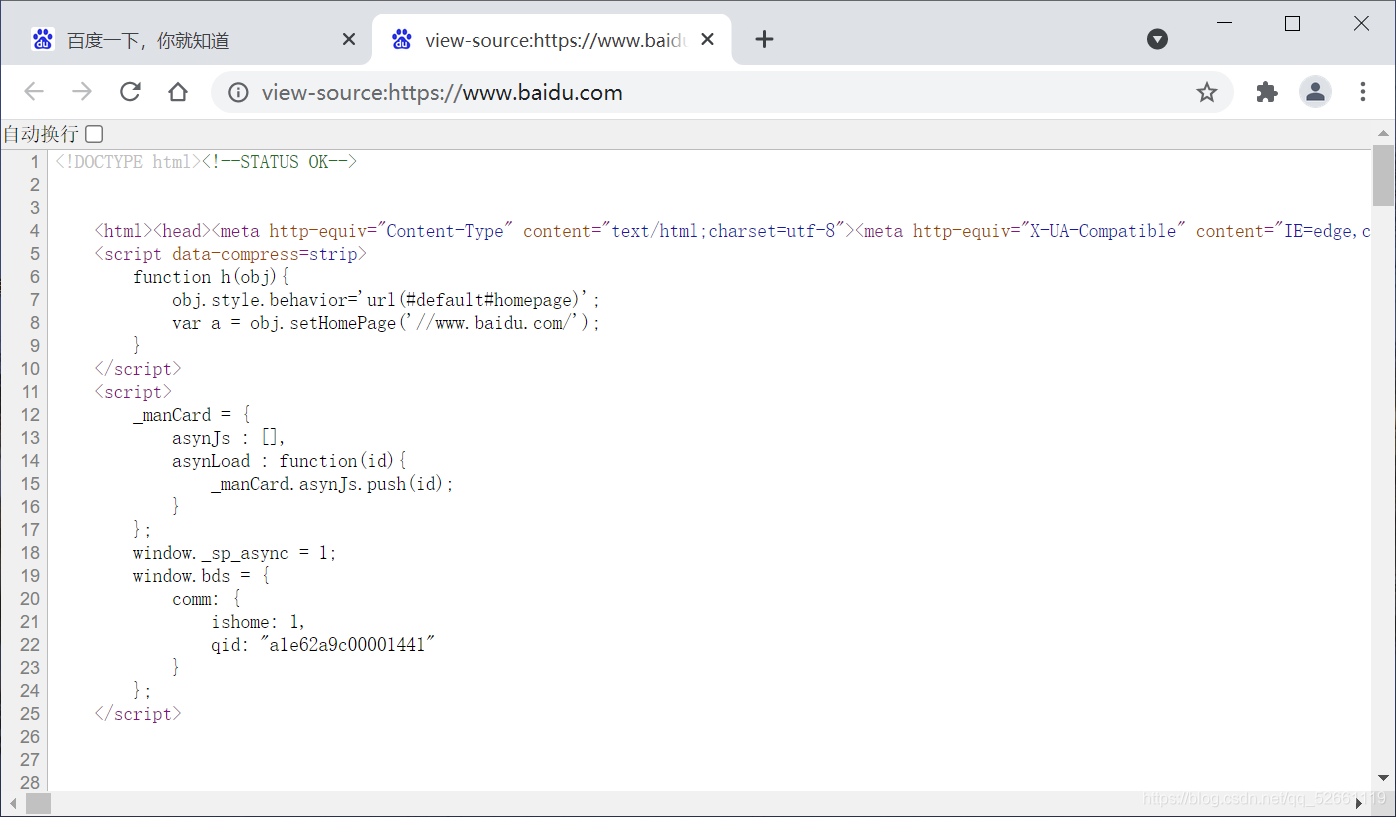Click the horizontal scrollbar thumb
Screen dimensions: 1396x817
38,803
